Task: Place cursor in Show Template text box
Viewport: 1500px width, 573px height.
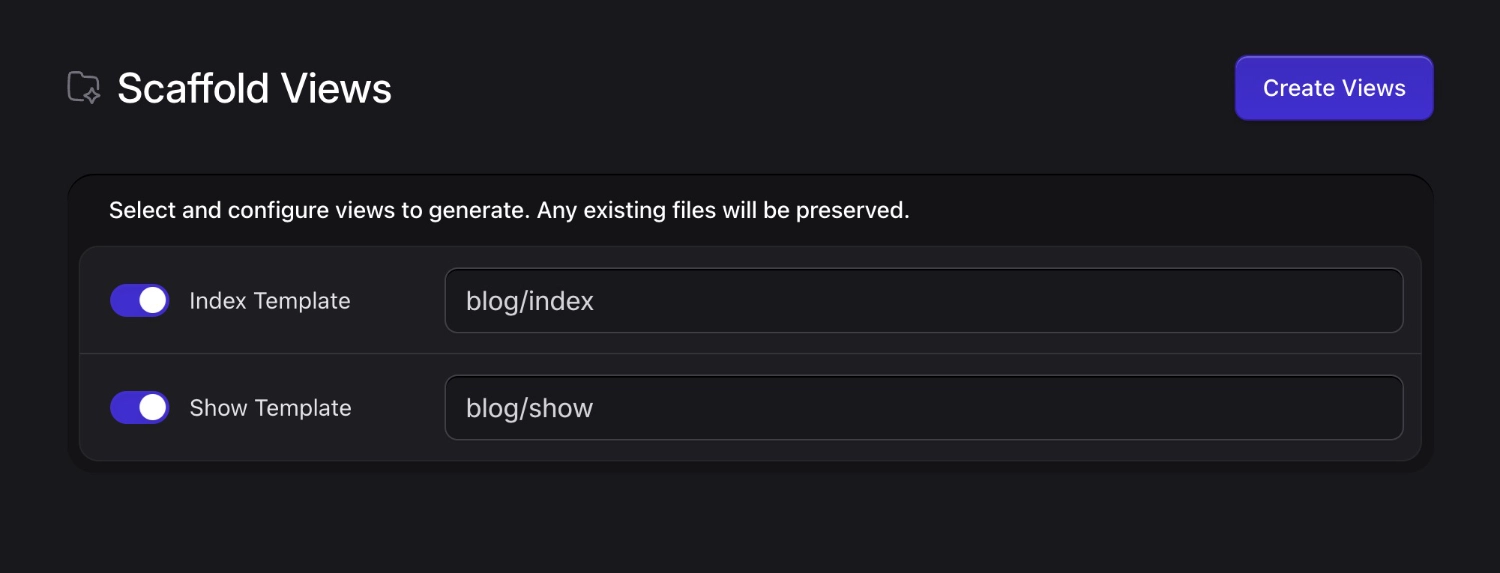Action: pyautogui.click(x=923, y=407)
